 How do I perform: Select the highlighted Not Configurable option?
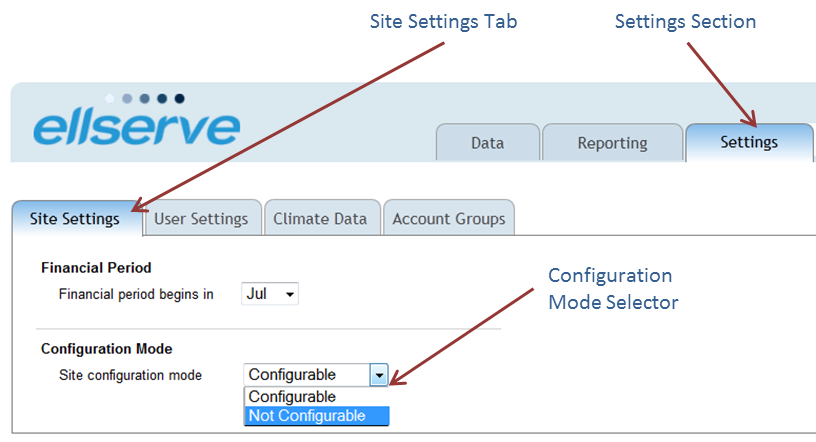(x=307, y=415)
